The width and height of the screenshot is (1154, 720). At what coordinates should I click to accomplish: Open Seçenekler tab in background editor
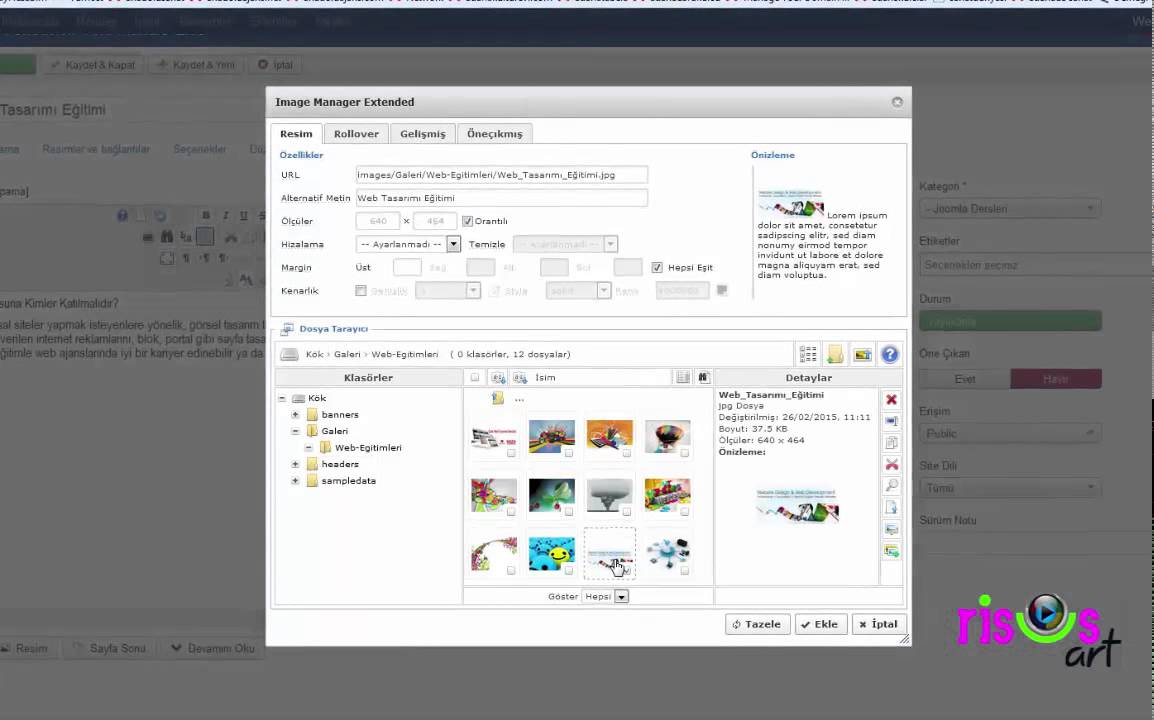click(x=199, y=149)
